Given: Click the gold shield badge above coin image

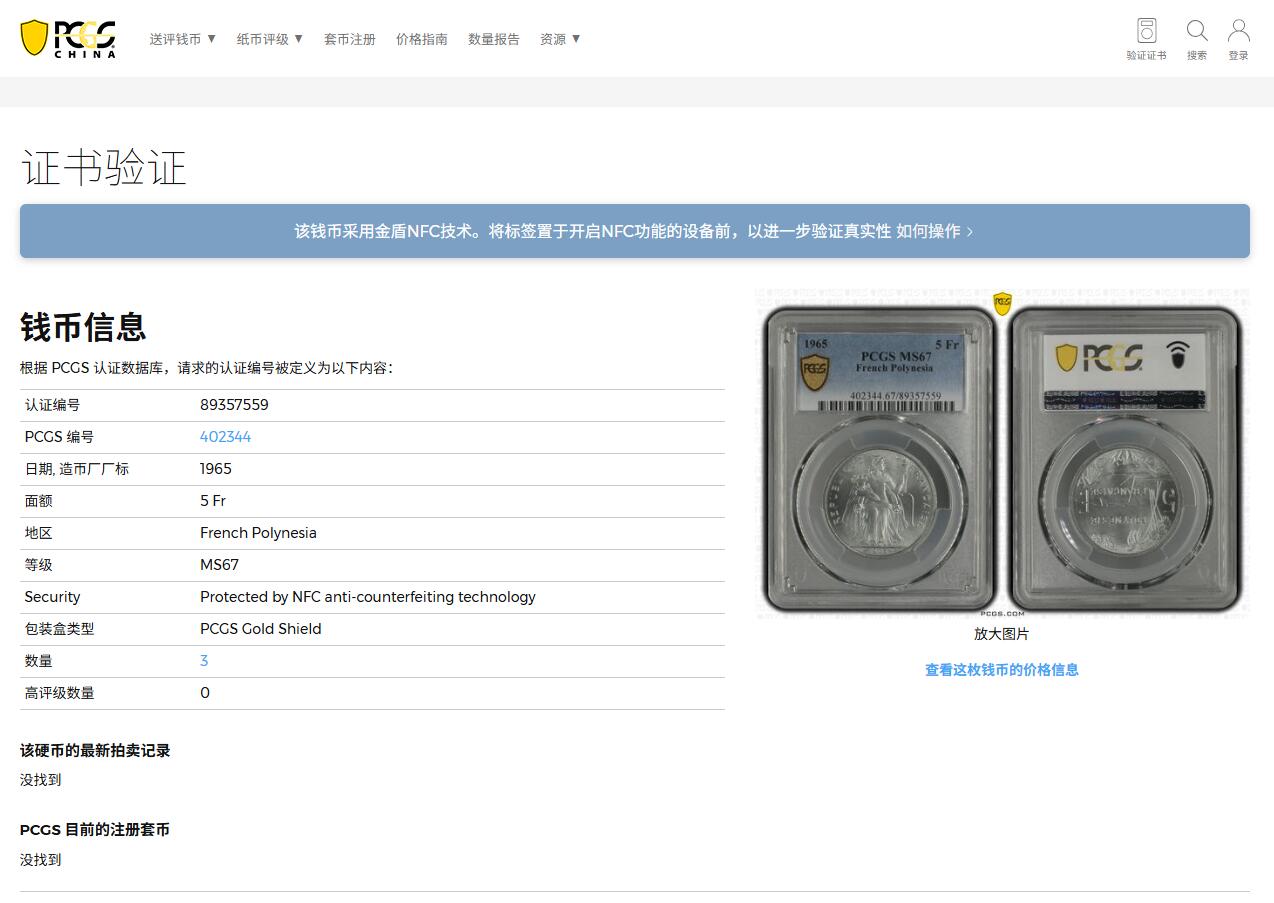Looking at the screenshot, I should 1002,303.
